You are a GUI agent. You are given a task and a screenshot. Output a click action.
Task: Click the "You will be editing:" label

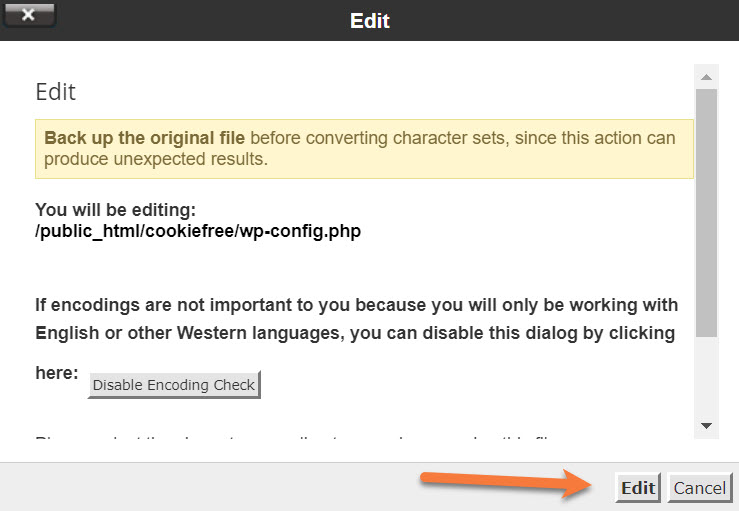point(116,210)
